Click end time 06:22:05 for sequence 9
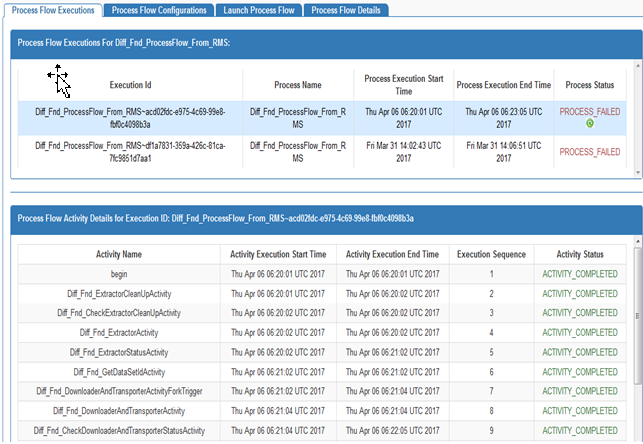The image size is (643, 444). coord(392,430)
